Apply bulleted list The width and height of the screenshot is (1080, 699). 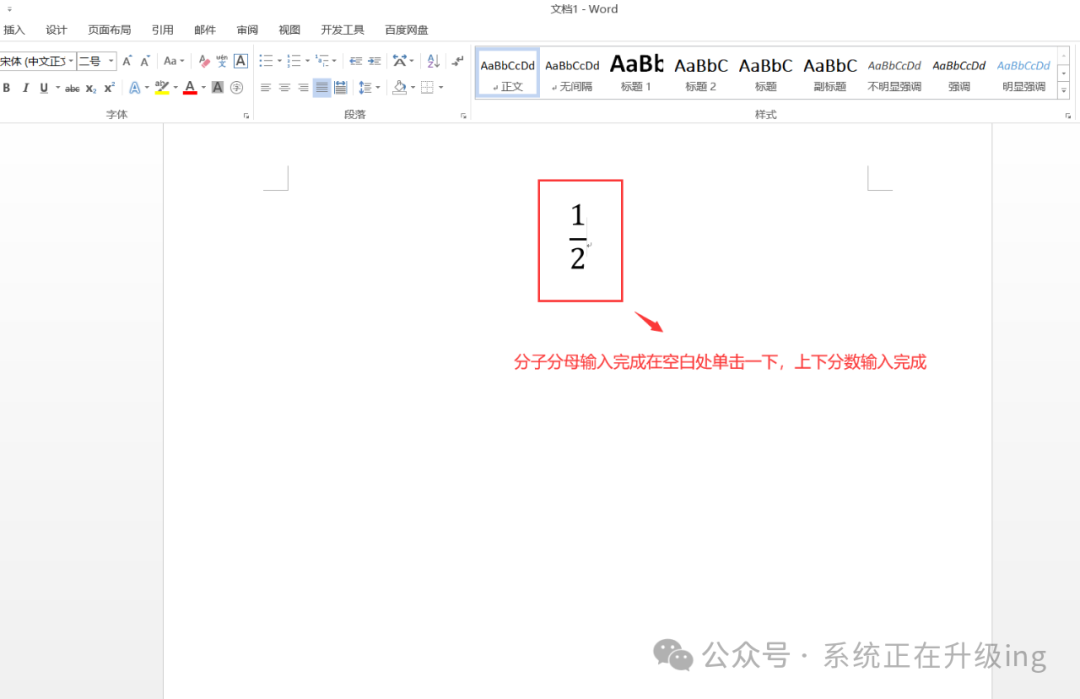click(266, 61)
